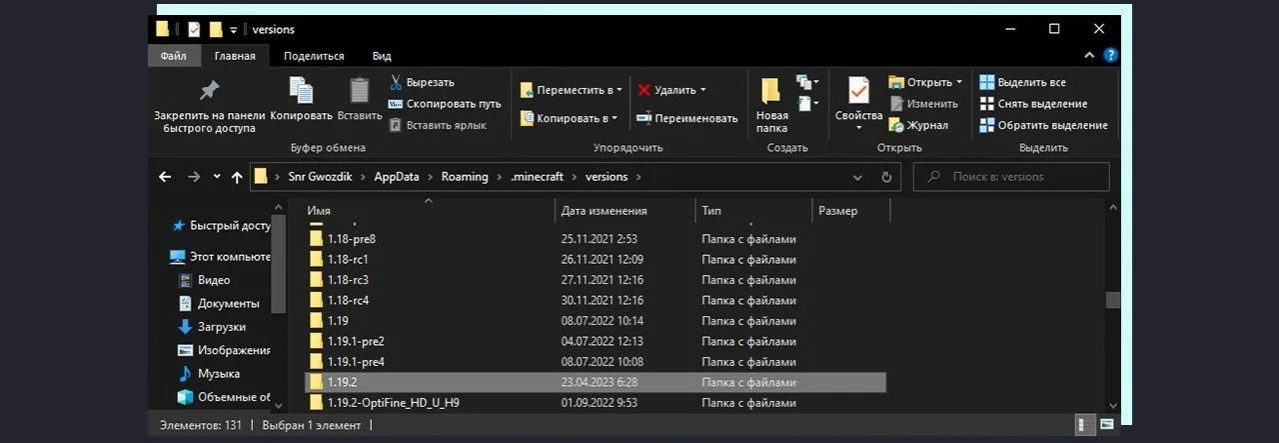Image resolution: width=1279 pixels, height=443 pixels.
Task: Open Help with the blue question mark
Action: pyautogui.click(x=1110, y=56)
